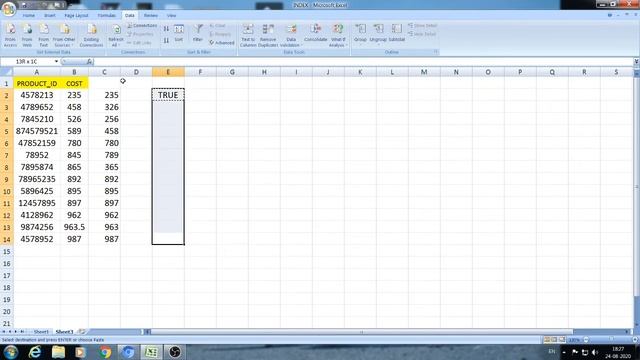Click COST header cell
This screenshot has width=640, height=360.
tap(74, 83)
